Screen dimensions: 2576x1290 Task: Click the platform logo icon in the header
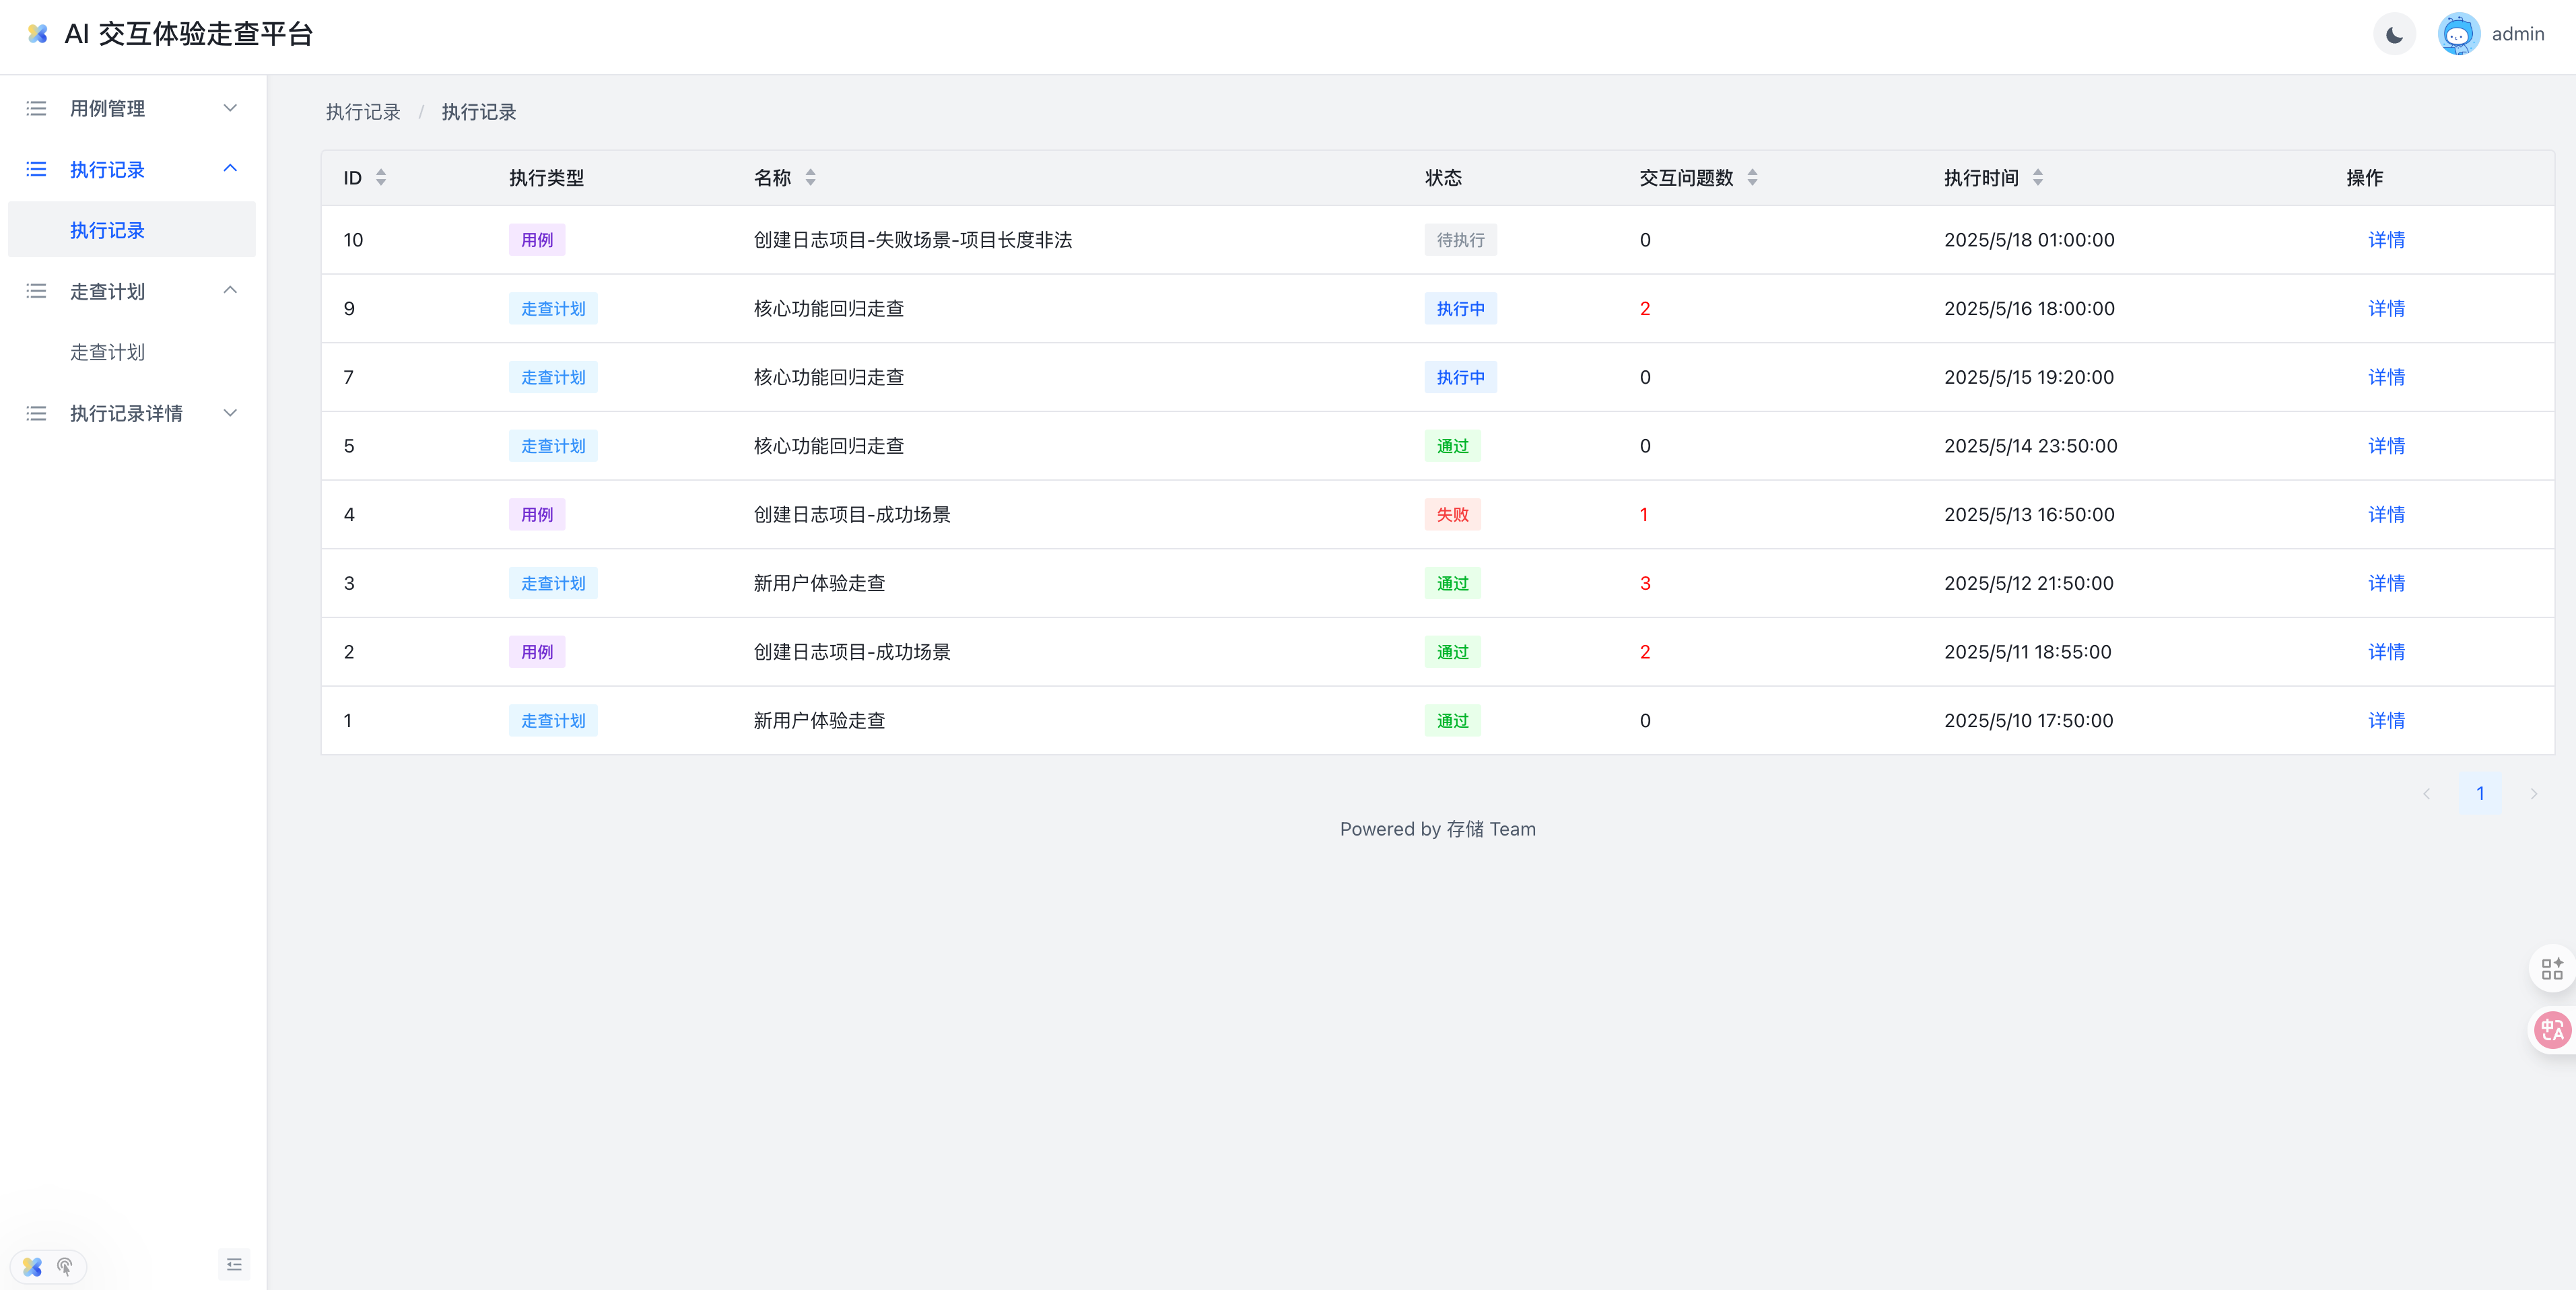tap(38, 34)
